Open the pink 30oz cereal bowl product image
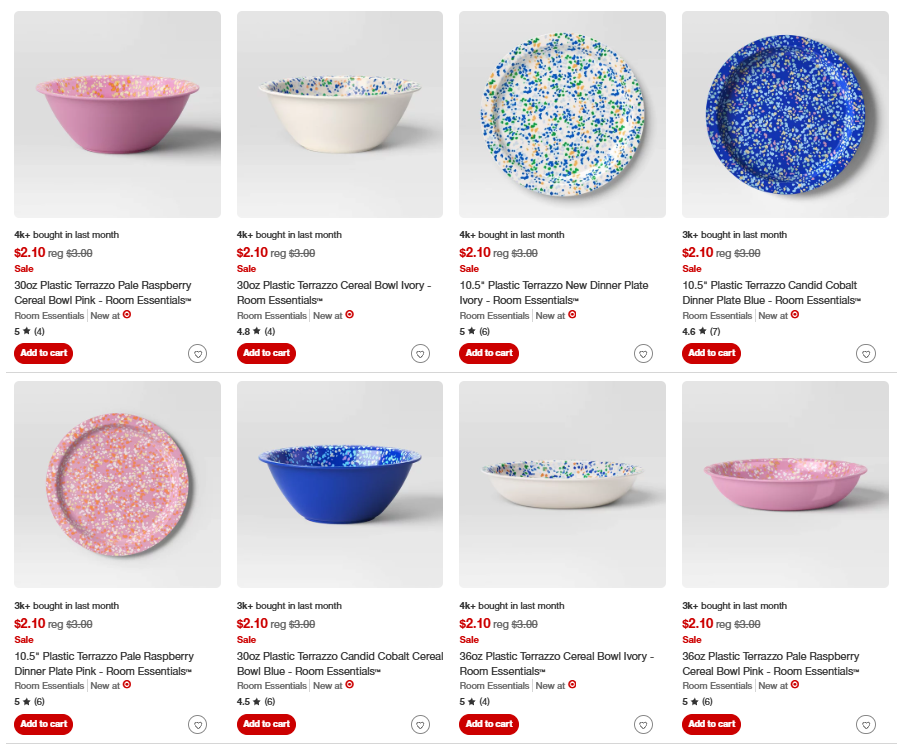Viewport: 902px width, 751px height. [117, 114]
